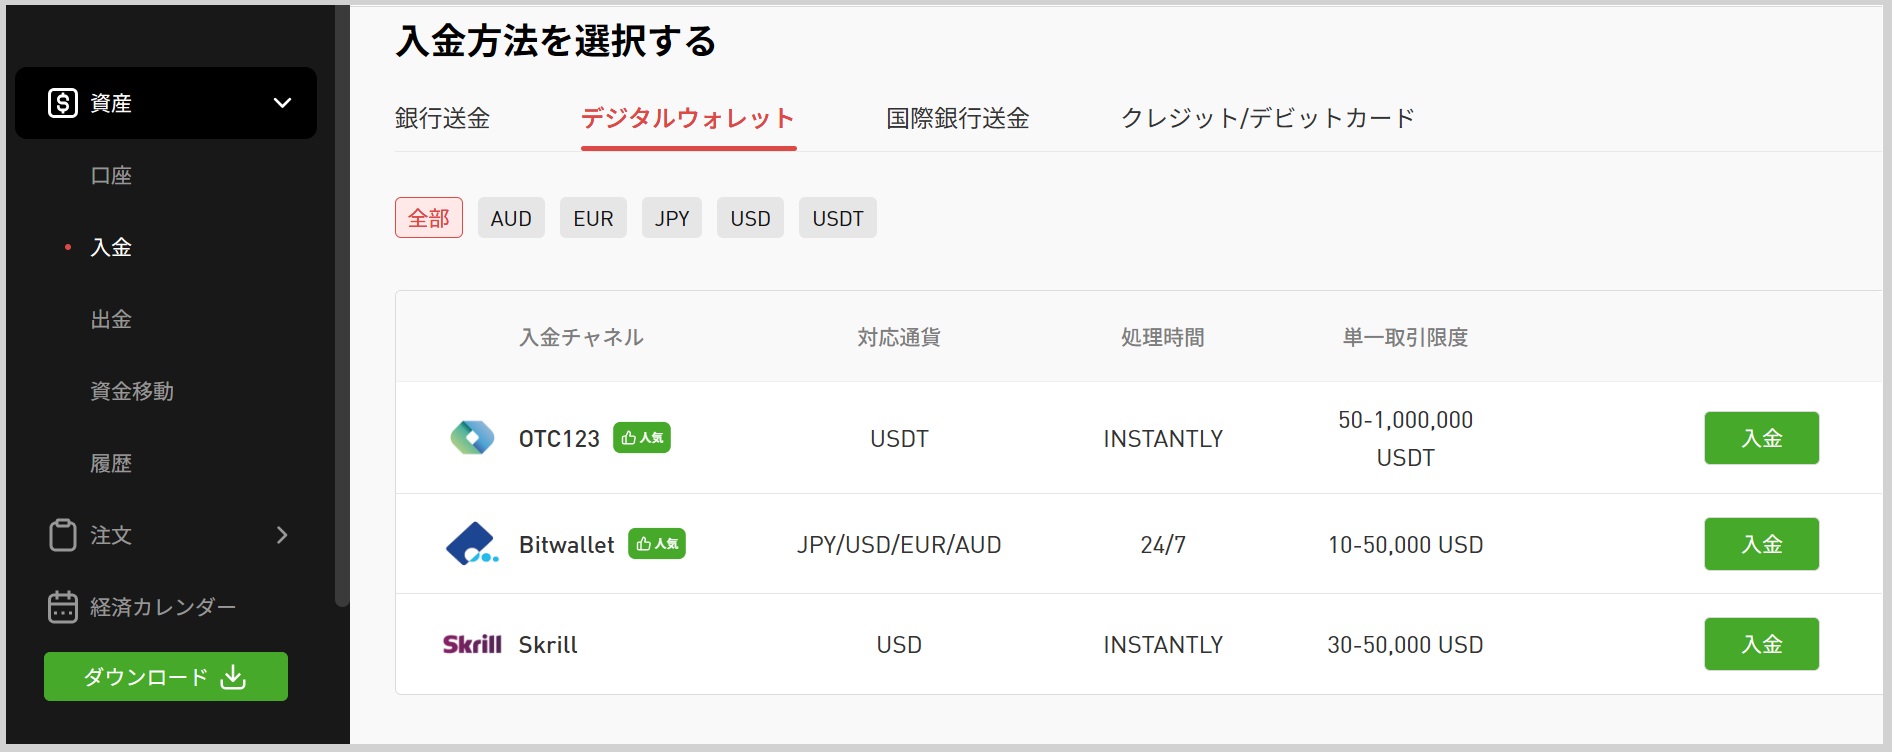Switch to the 銀行送金 tab
Viewport: 1892px width, 752px height.
coord(442,118)
